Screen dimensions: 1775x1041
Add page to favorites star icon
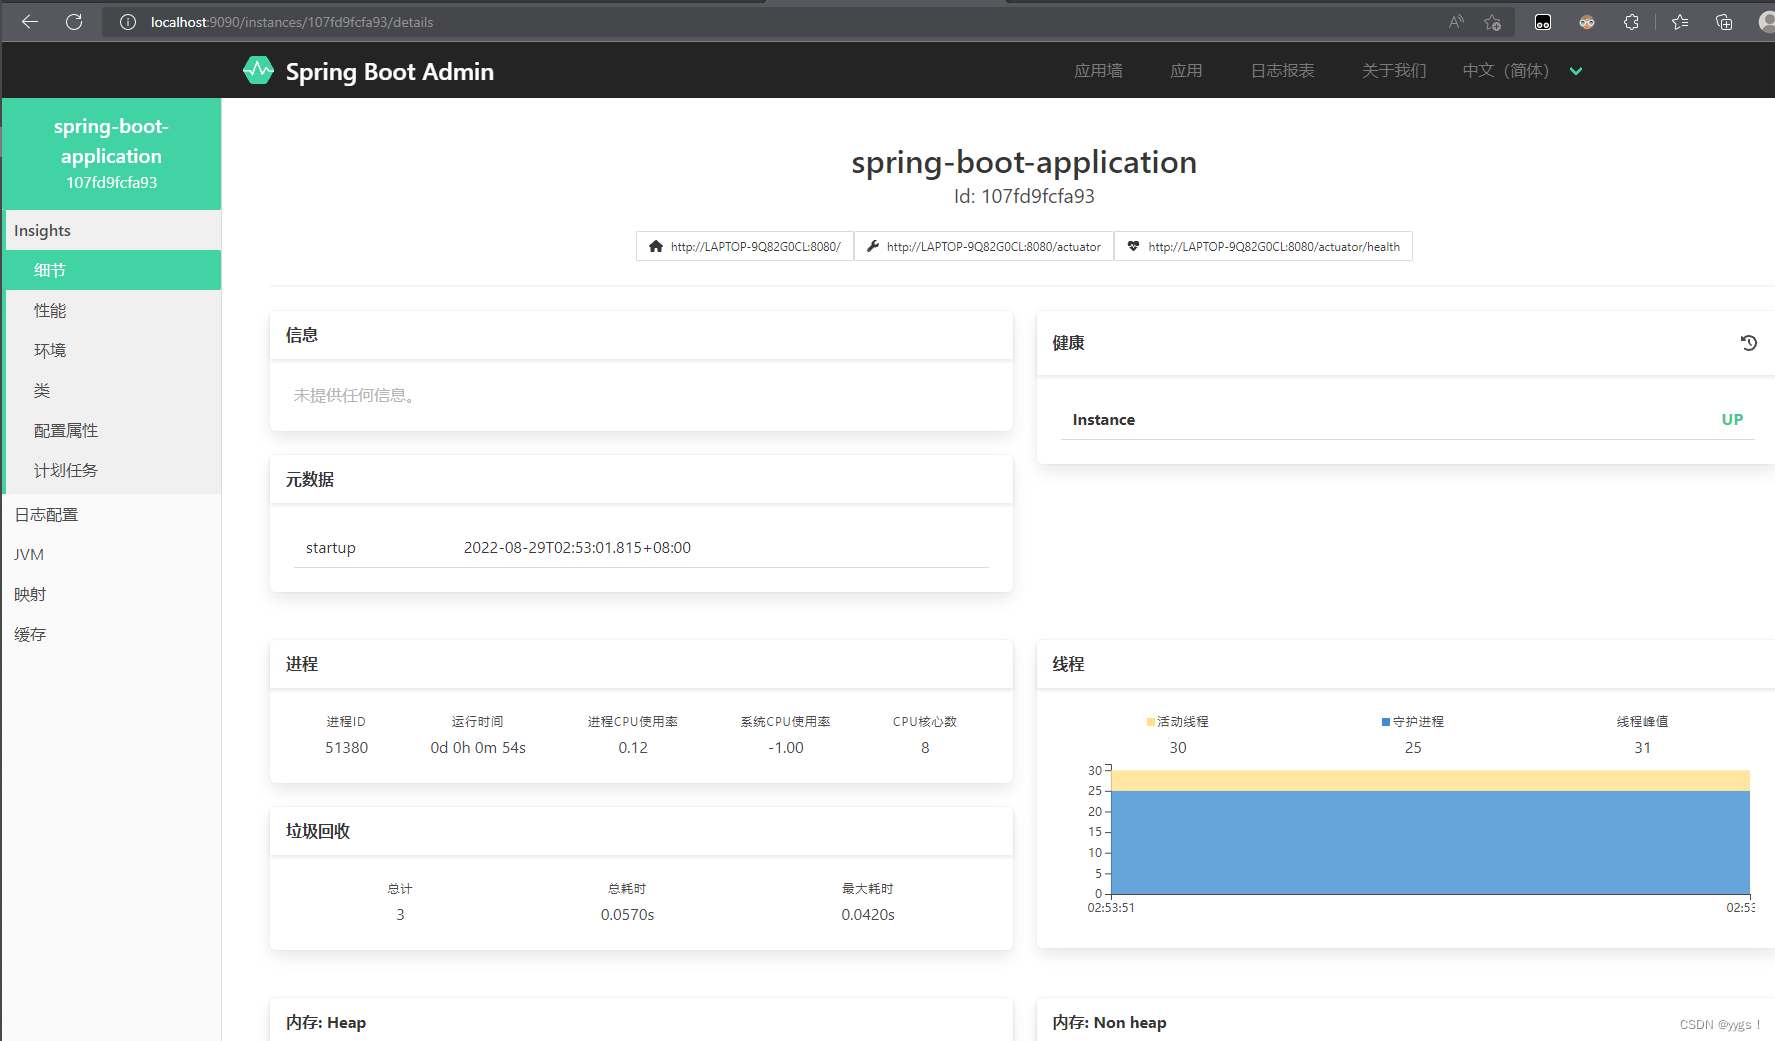[x=1492, y=22]
